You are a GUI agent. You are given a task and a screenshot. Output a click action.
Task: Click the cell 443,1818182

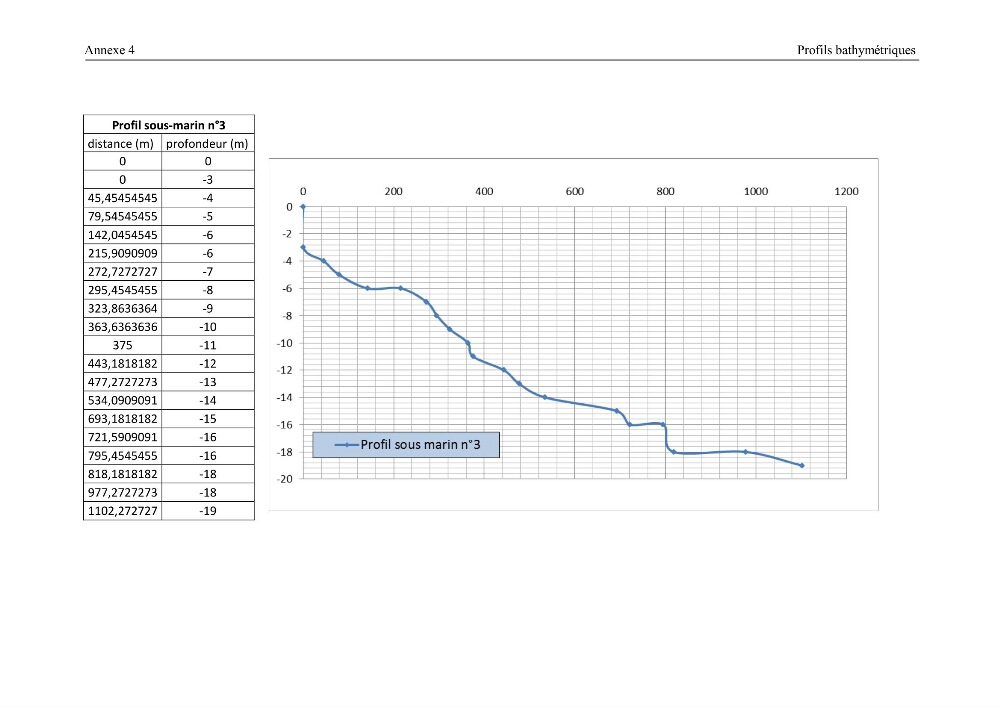tap(122, 364)
